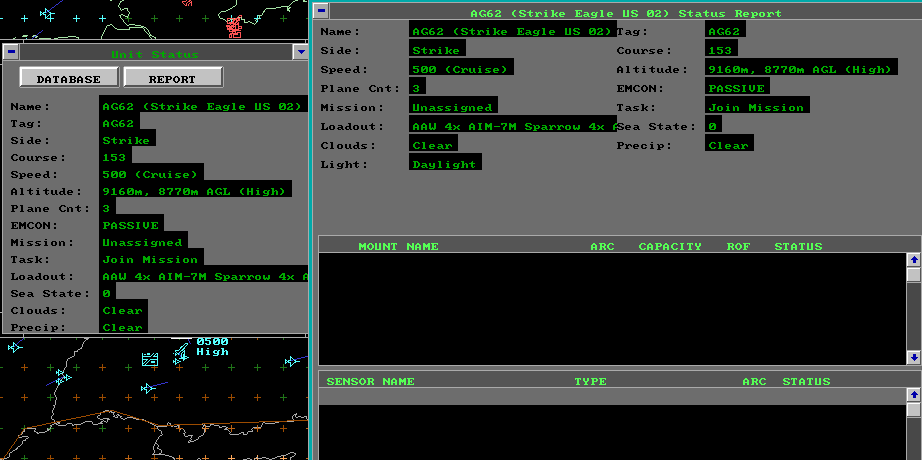Open the DATABASE entry for this unit
922x460 pixels.
point(69,78)
